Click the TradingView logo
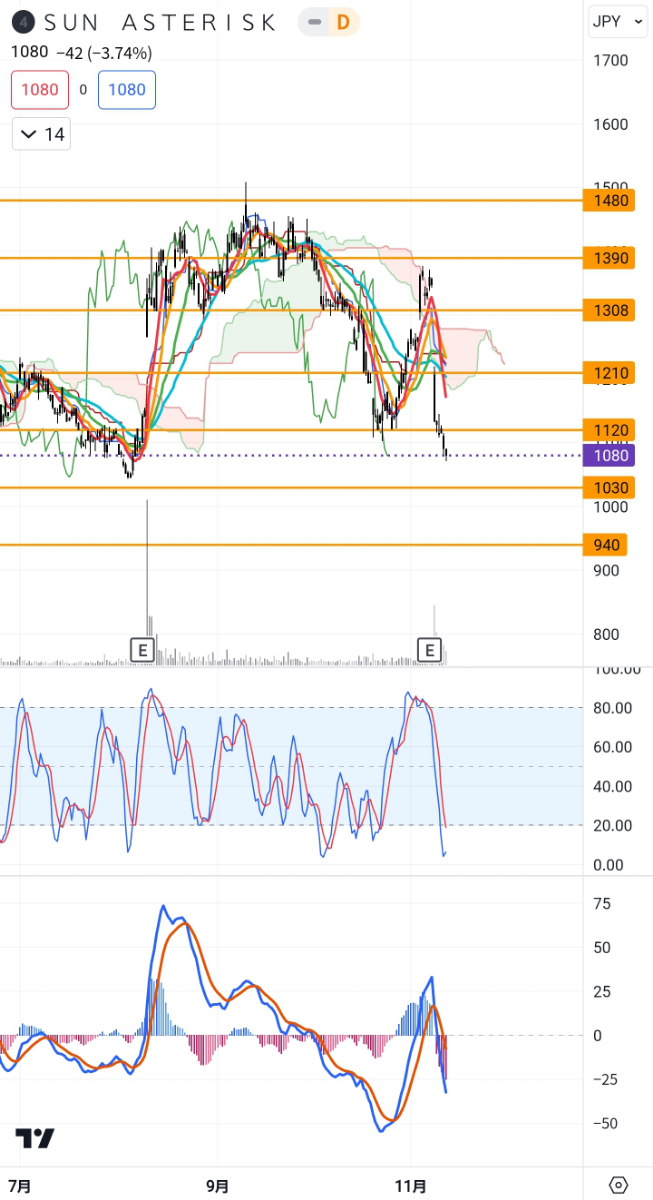 click(35, 1138)
